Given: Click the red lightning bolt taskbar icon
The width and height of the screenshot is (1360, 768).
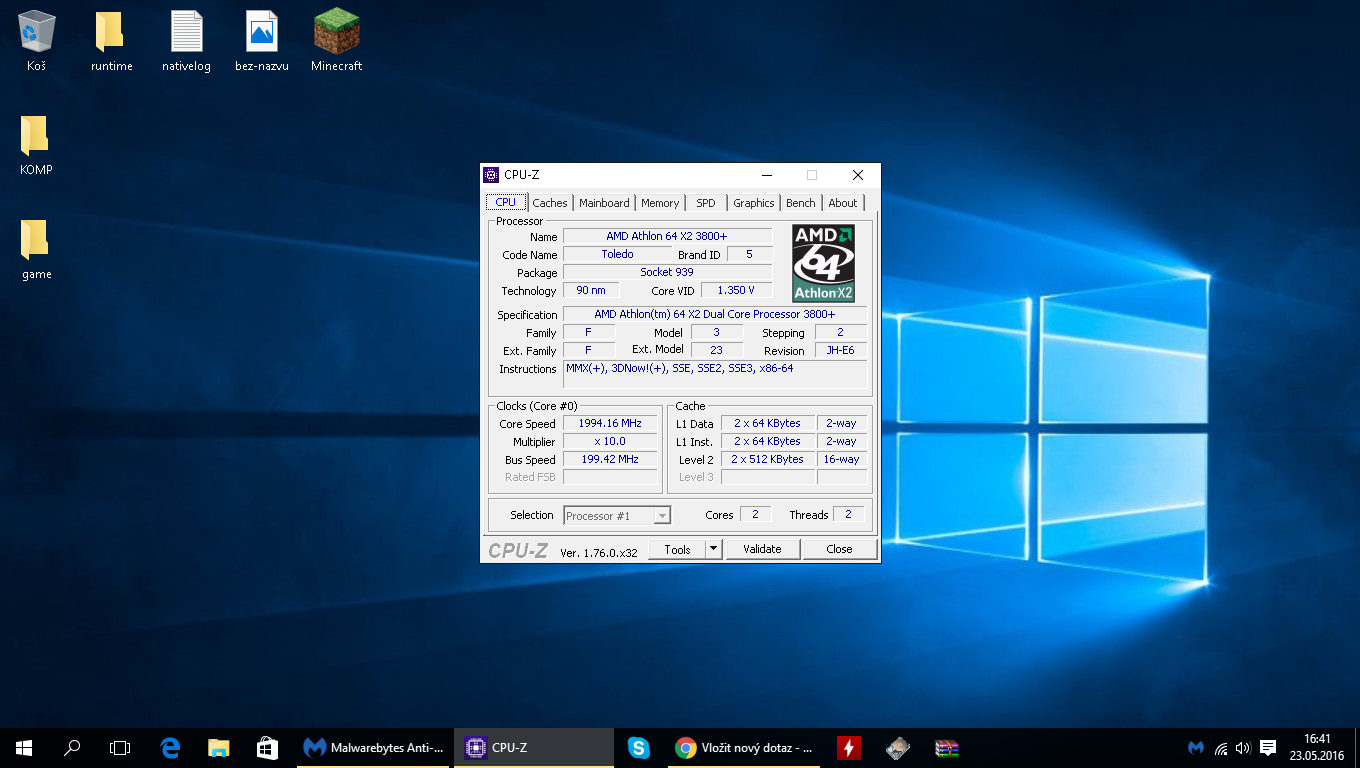Looking at the screenshot, I should click(x=848, y=747).
